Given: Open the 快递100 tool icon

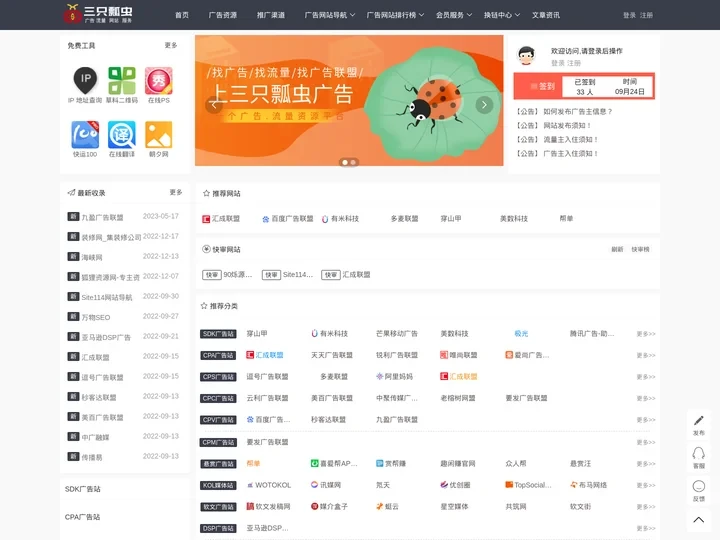Looking at the screenshot, I should [x=85, y=135].
